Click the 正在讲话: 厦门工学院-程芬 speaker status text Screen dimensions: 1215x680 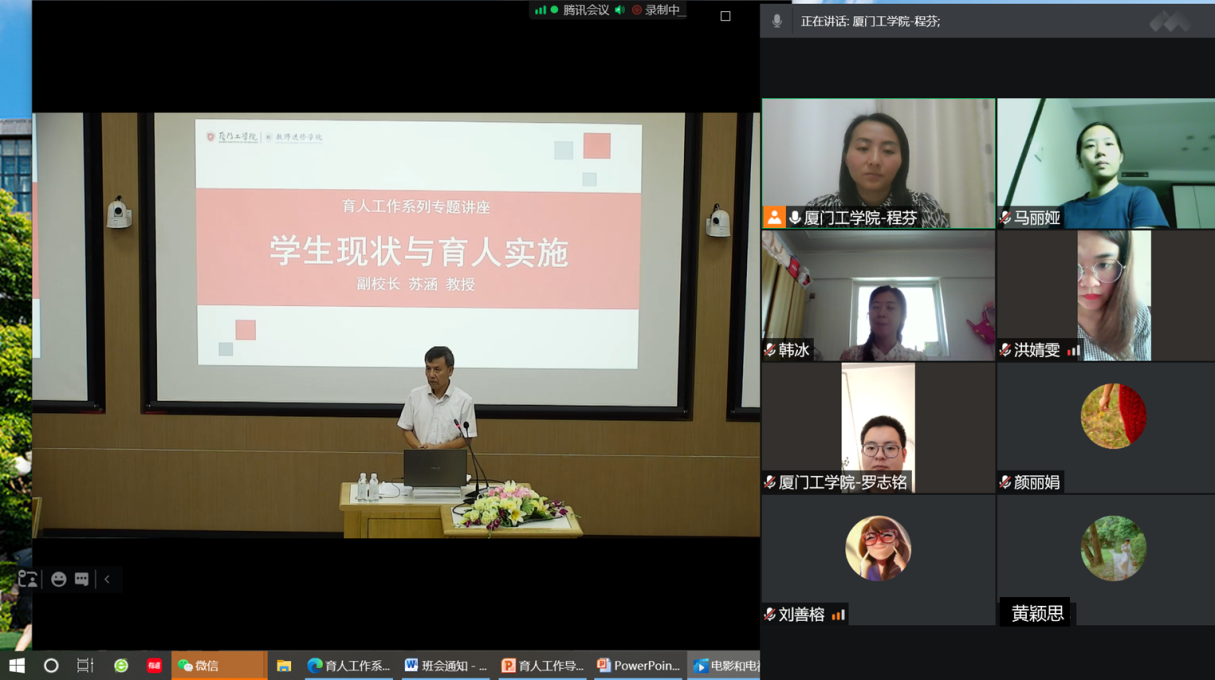pyautogui.click(x=870, y=21)
